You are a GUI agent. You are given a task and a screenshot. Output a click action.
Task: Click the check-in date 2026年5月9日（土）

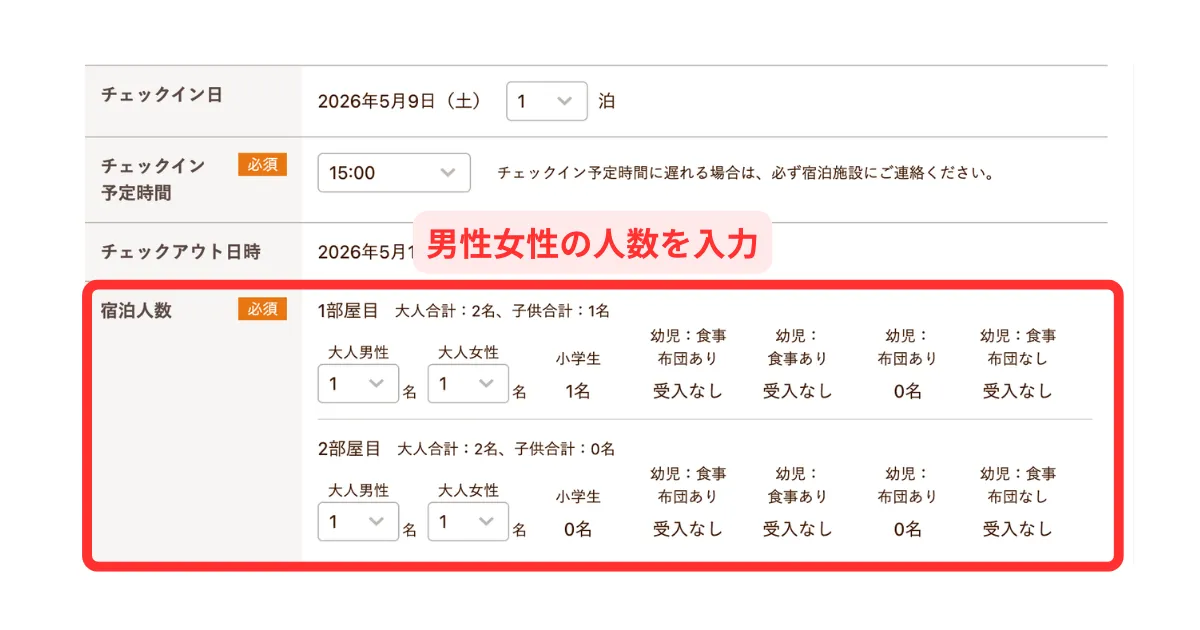[400, 102]
